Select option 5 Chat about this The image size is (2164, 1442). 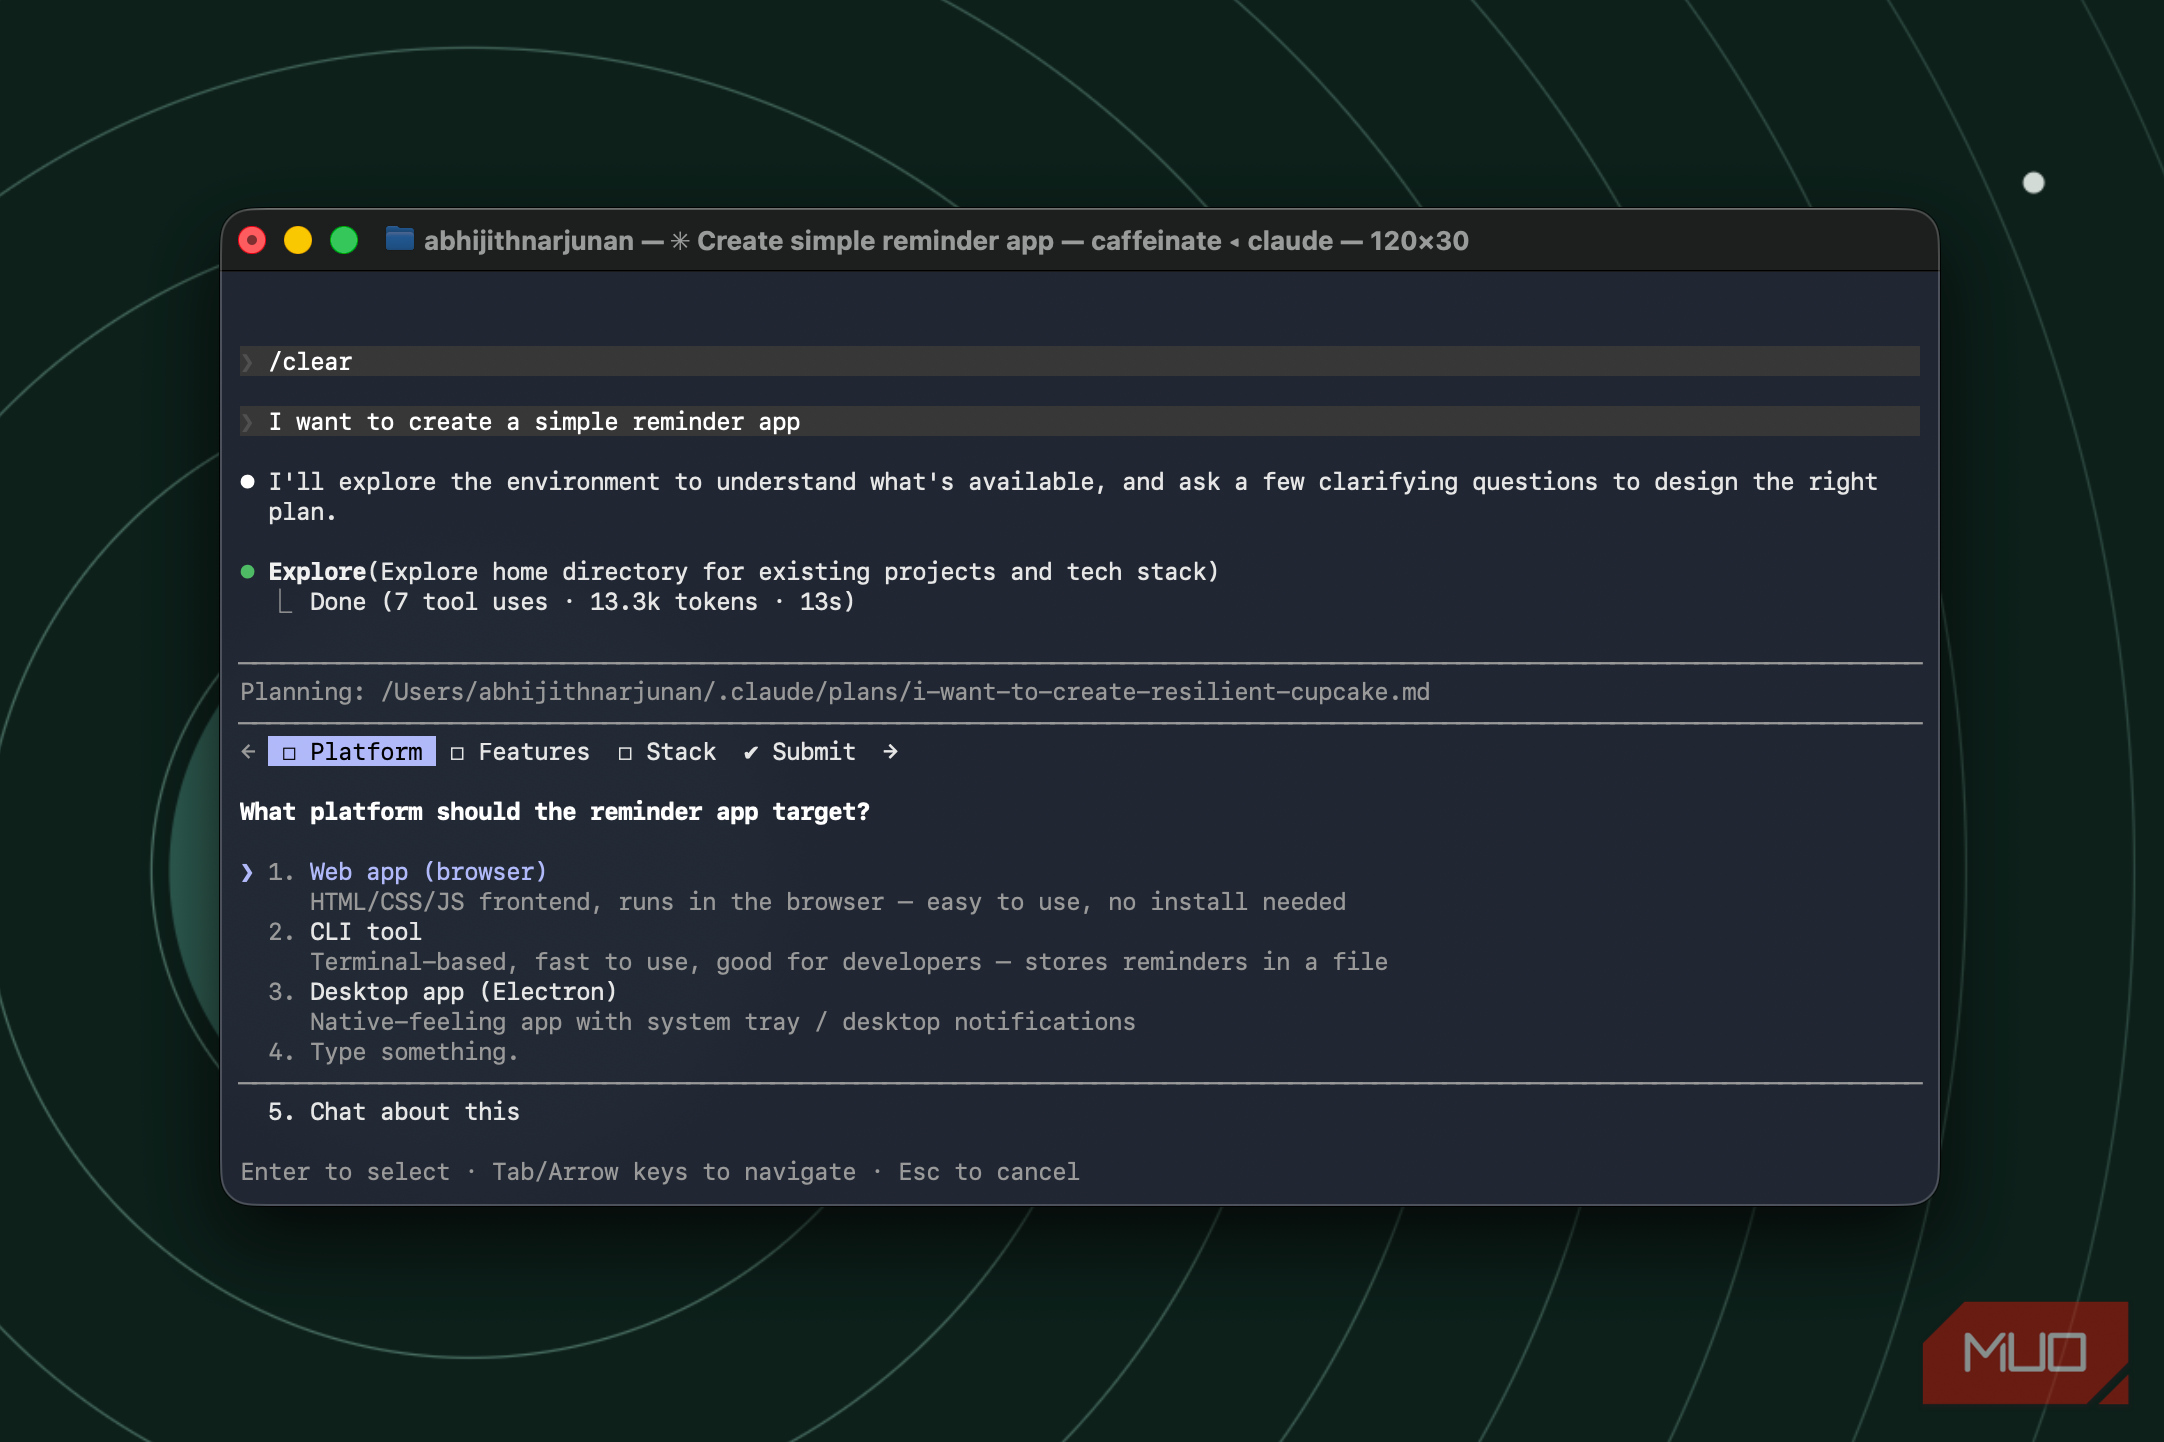pos(394,1112)
